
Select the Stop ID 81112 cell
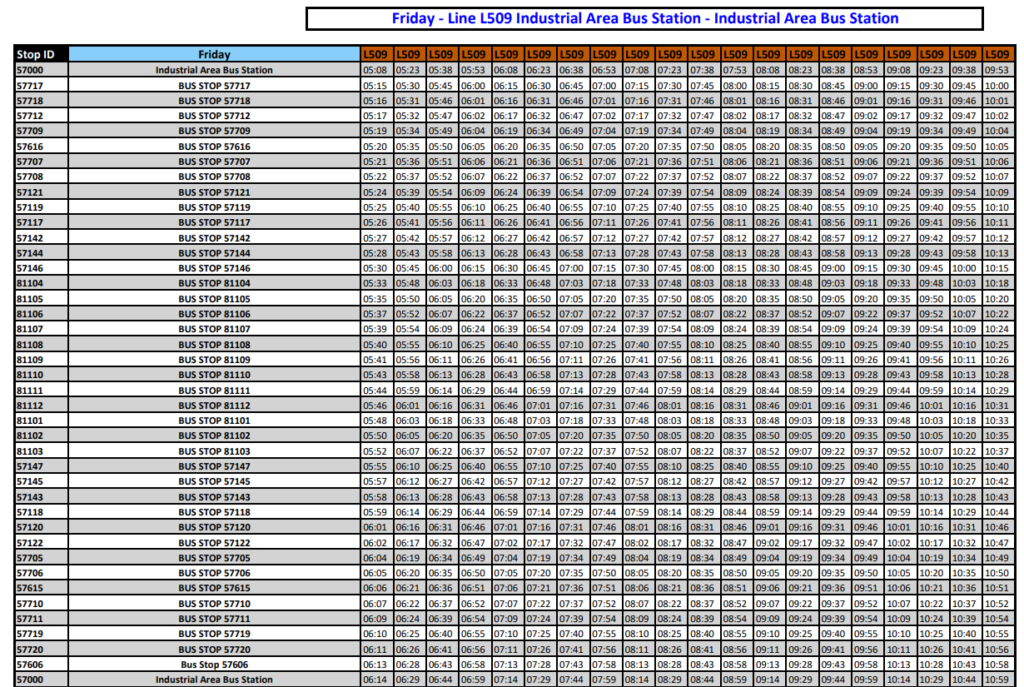point(35,406)
